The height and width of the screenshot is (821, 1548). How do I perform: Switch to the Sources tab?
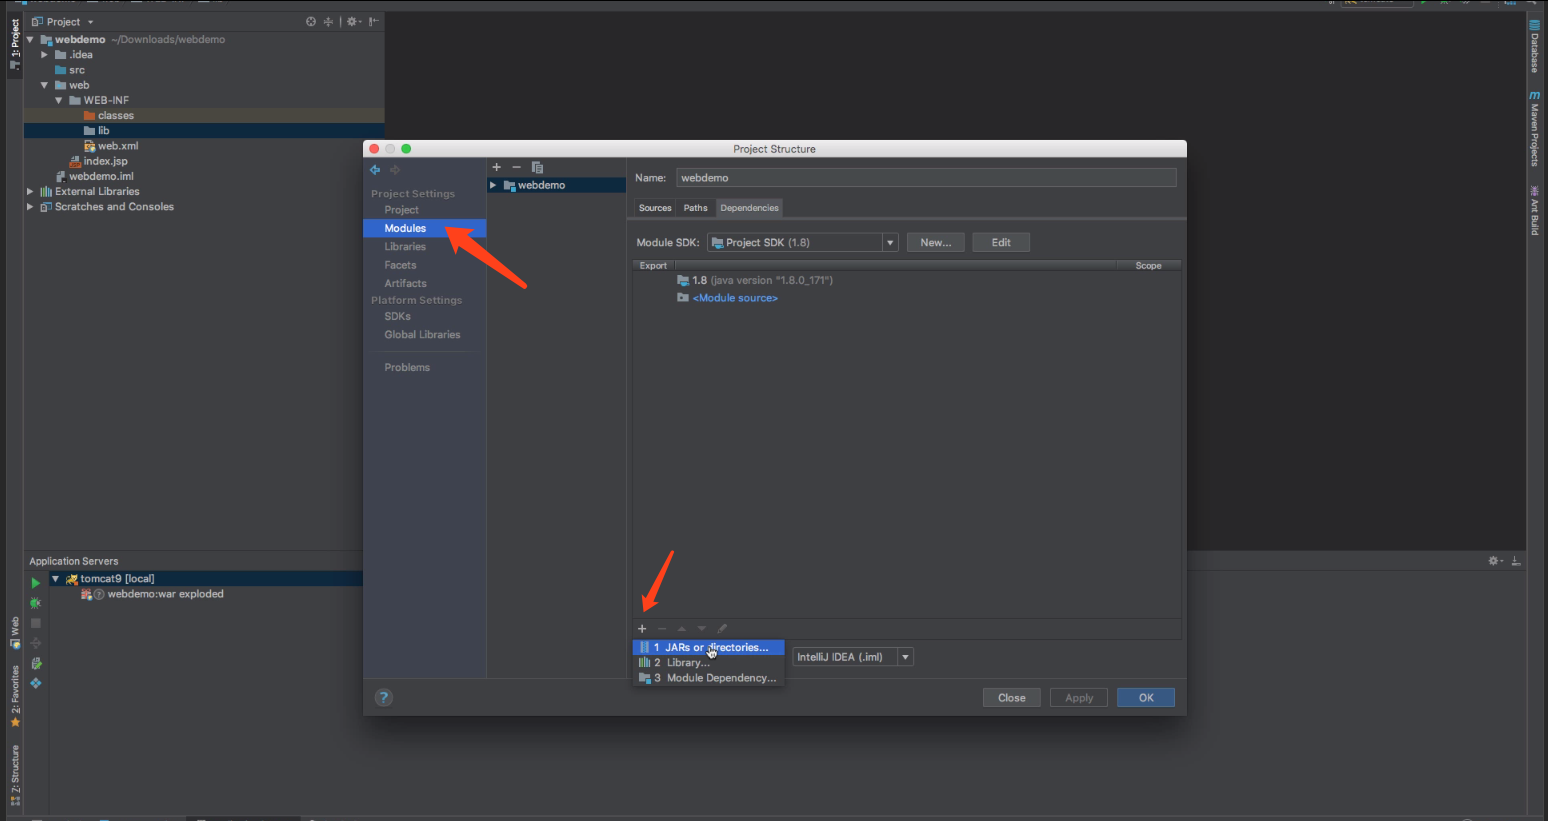point(655,208)
